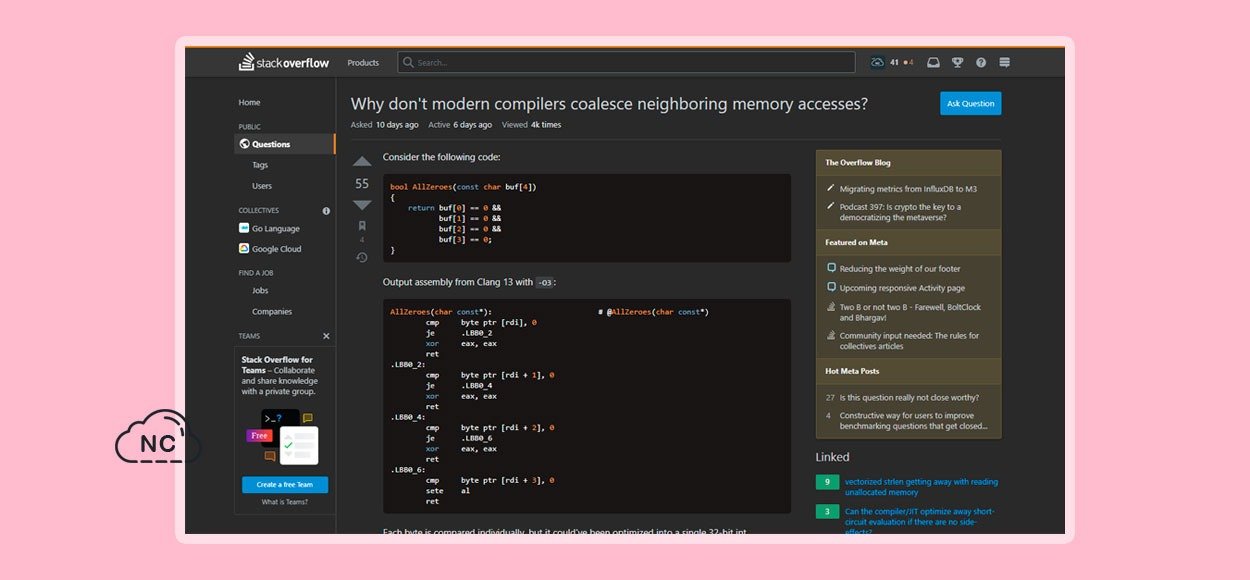Click the Collectives info icon
The height and width of the screenshot is (580, 1250).
click(326, 211)
